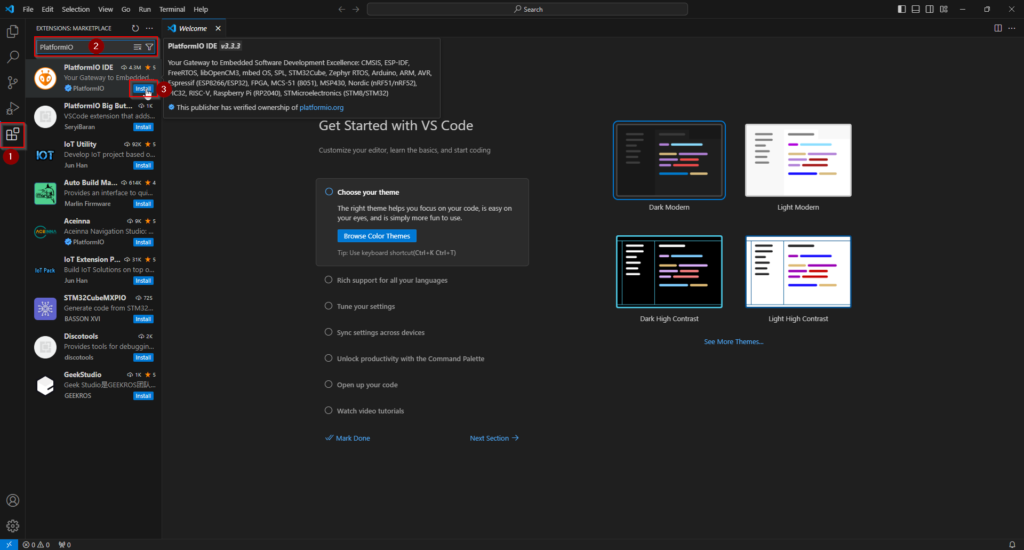Select the Aceinna extension entry
This screenshot has width=1024, height=550.
94,232
